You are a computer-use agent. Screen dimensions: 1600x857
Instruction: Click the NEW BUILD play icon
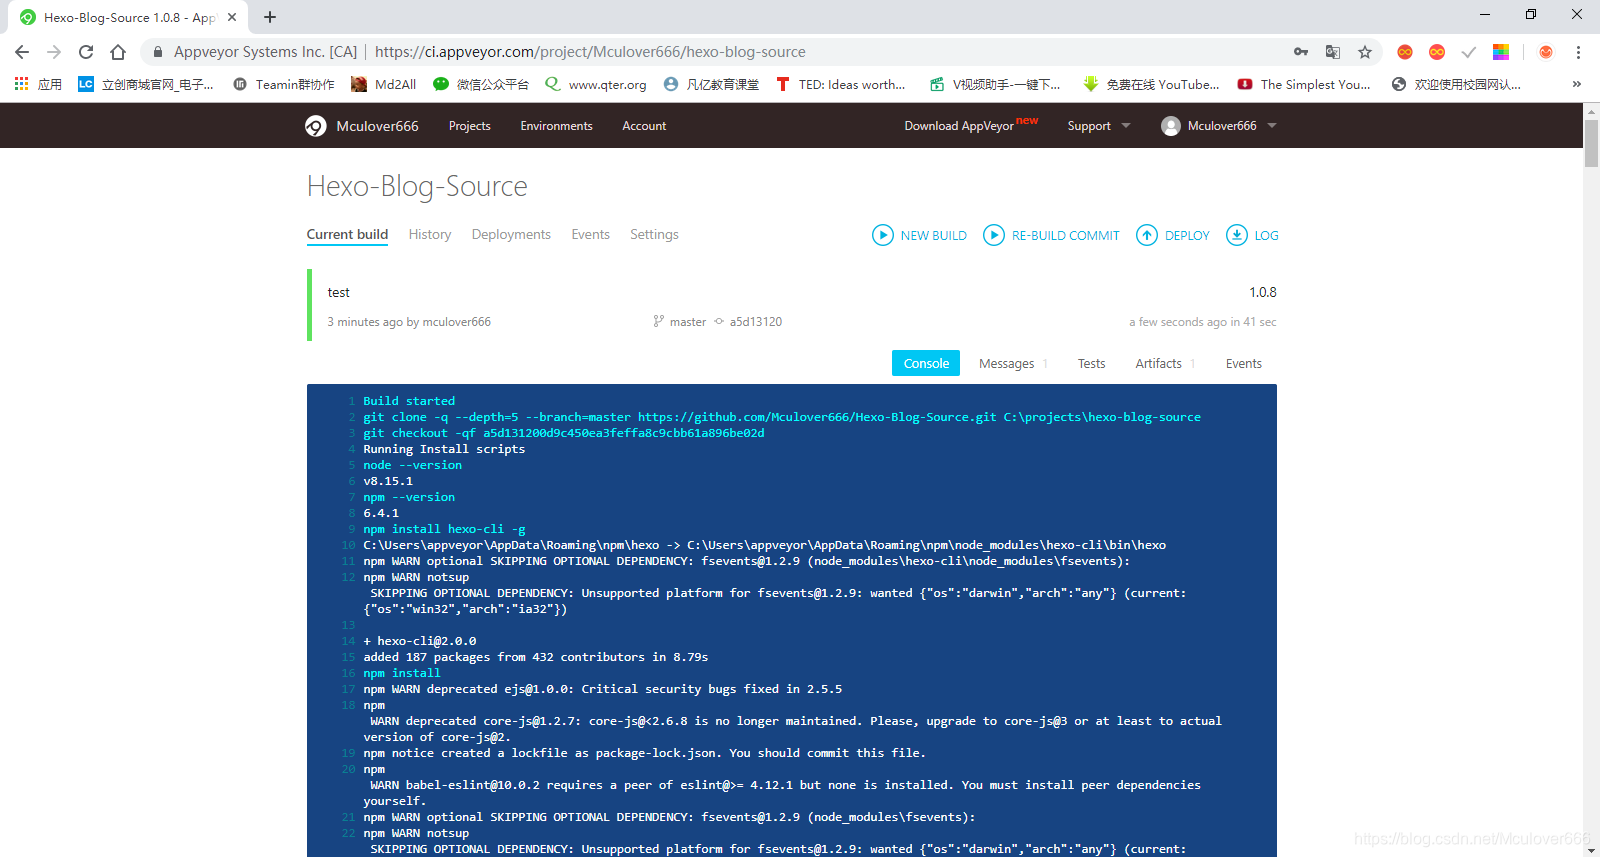[x=883, y=235]
